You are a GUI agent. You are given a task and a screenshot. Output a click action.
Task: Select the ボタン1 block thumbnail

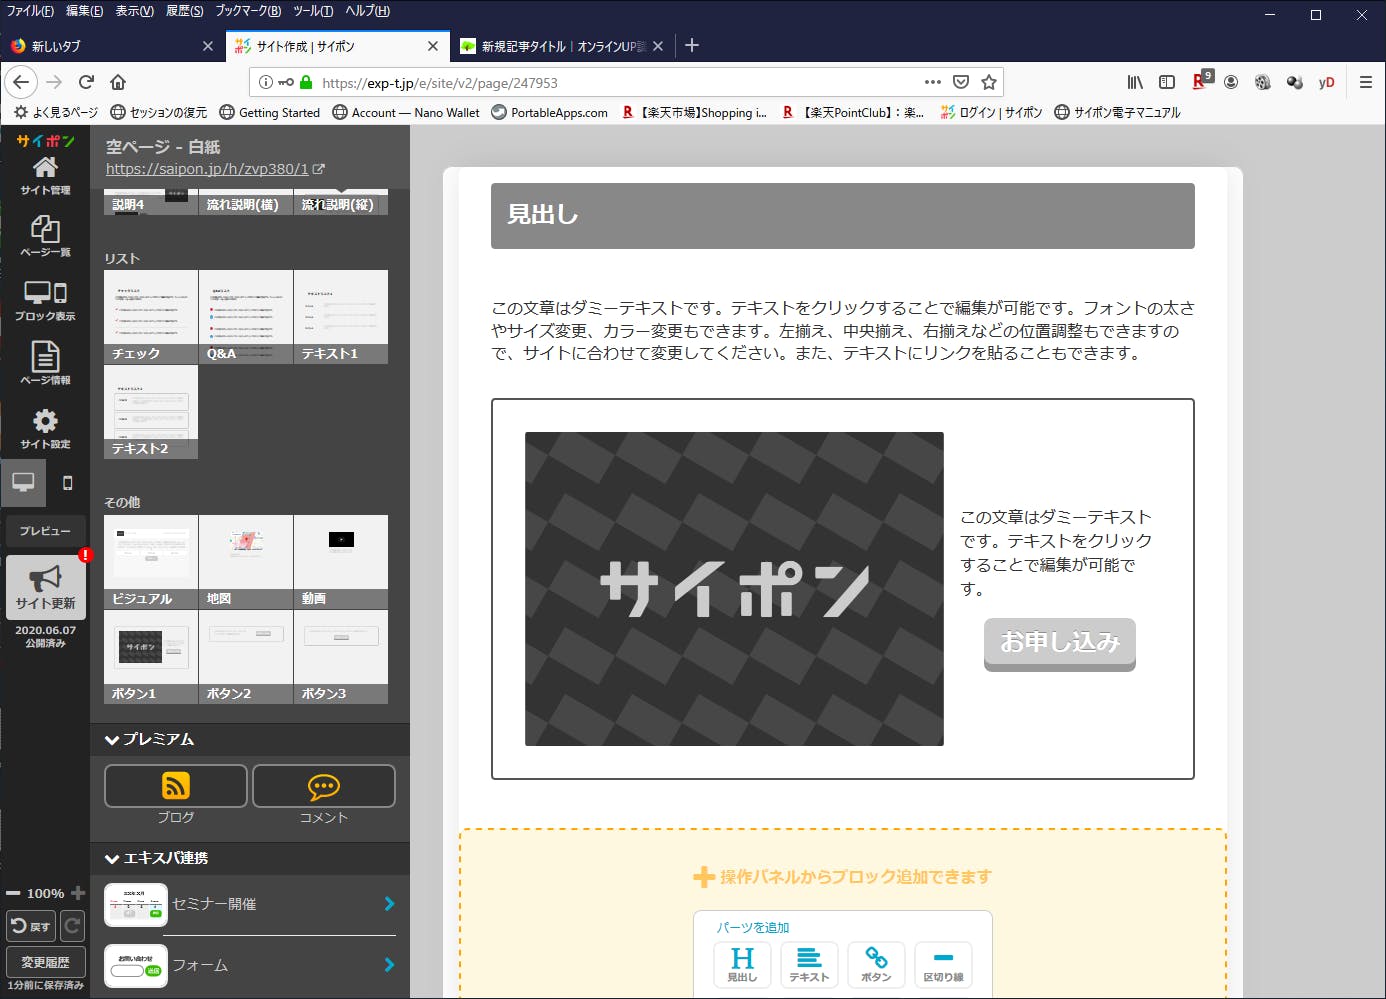(x=151, y=656)
